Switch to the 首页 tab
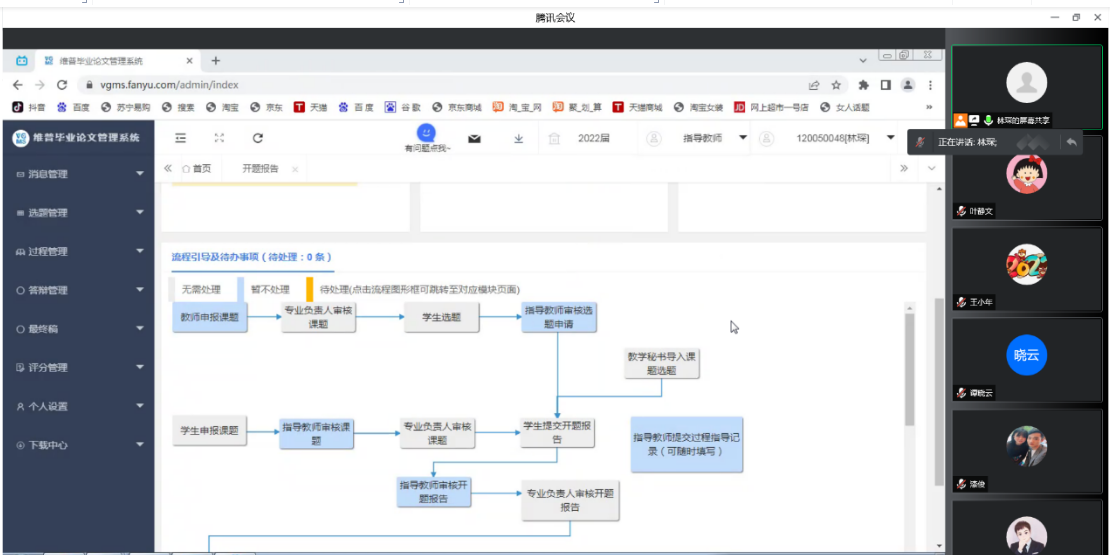 [196, 169]
